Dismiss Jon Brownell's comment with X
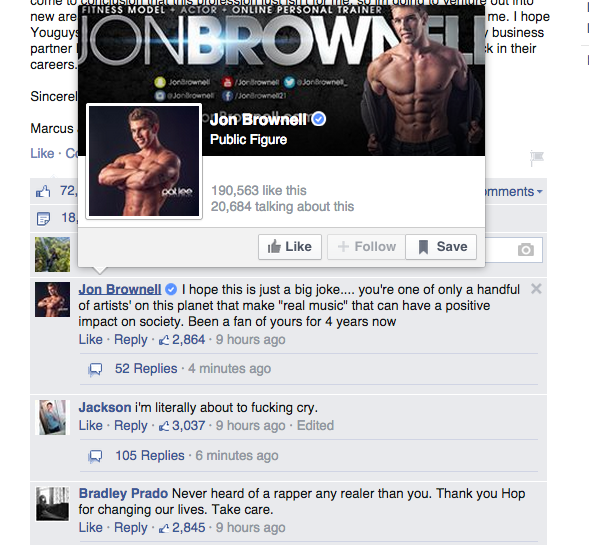The width and height of the screenshot is (589, 545). (536, 289)
